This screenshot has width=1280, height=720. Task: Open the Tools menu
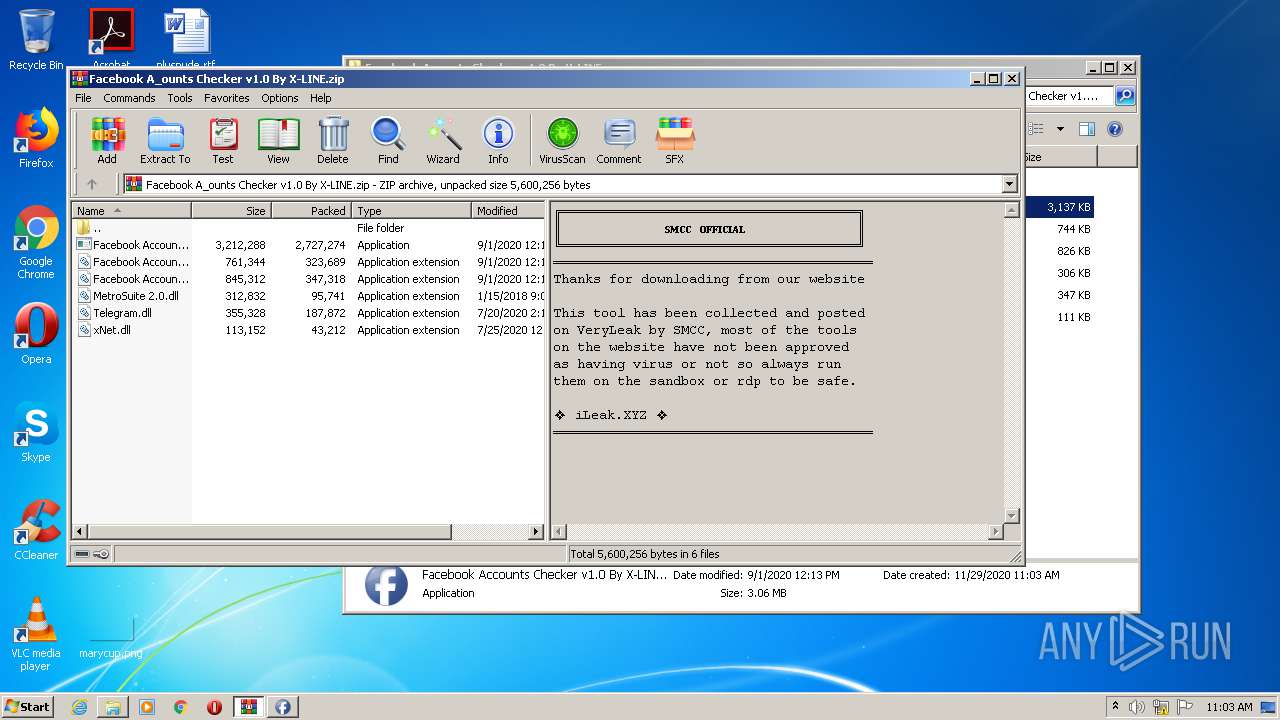pyautogui.click(x=180, y=98)
